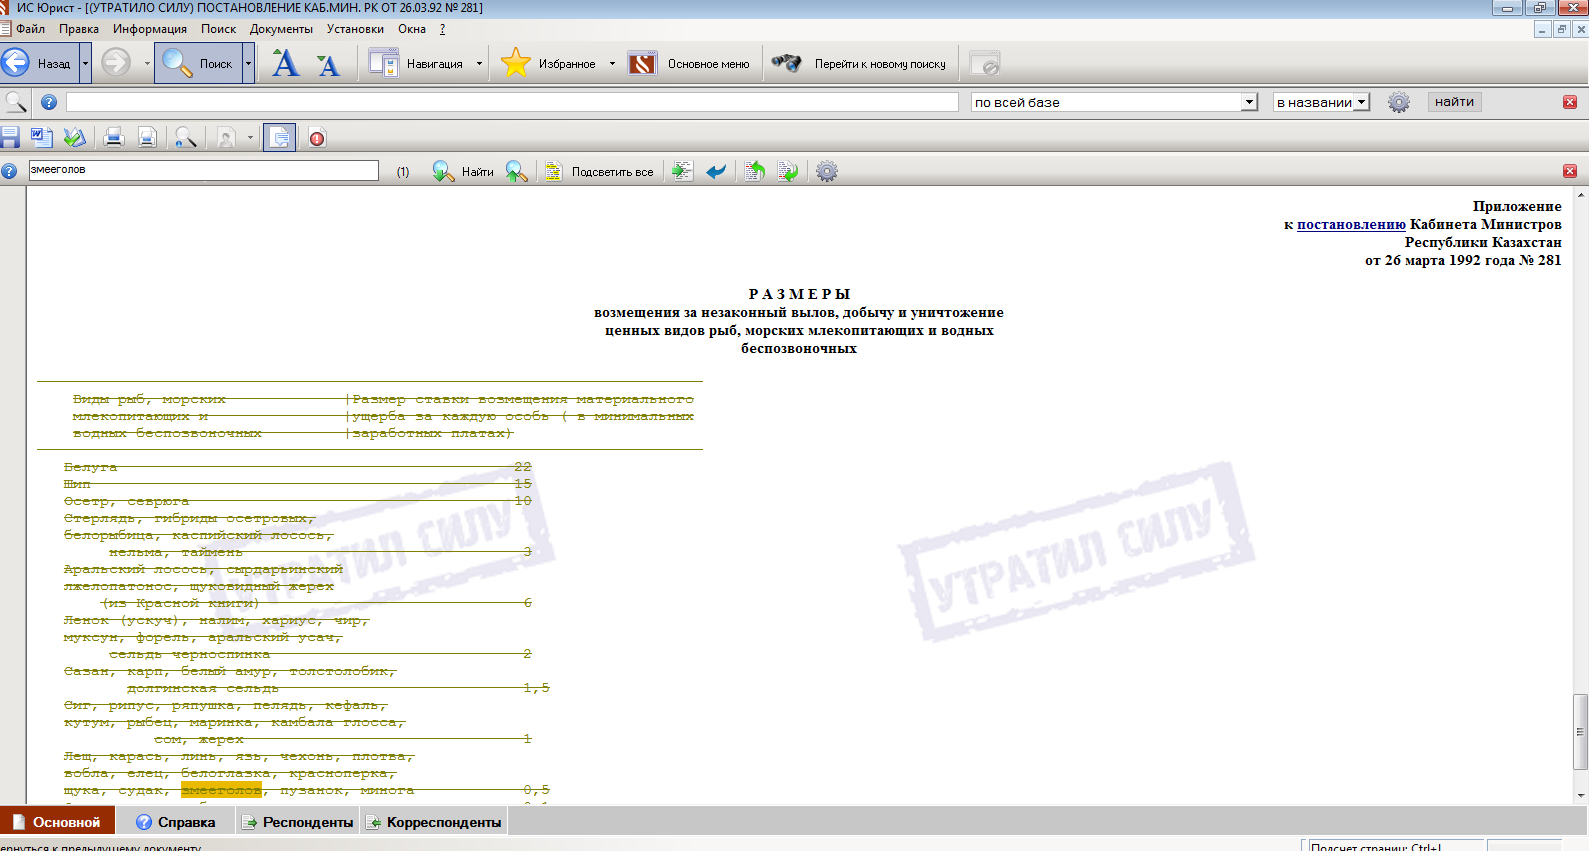
Task: Open Избранное favorites star
Action: click(549, 63)
